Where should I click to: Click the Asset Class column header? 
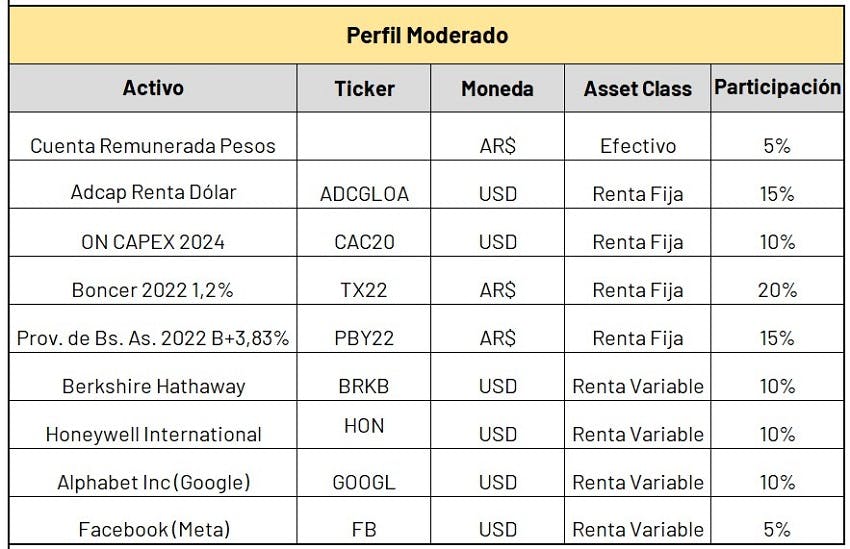pyautogui.click(x=638, y=88)
